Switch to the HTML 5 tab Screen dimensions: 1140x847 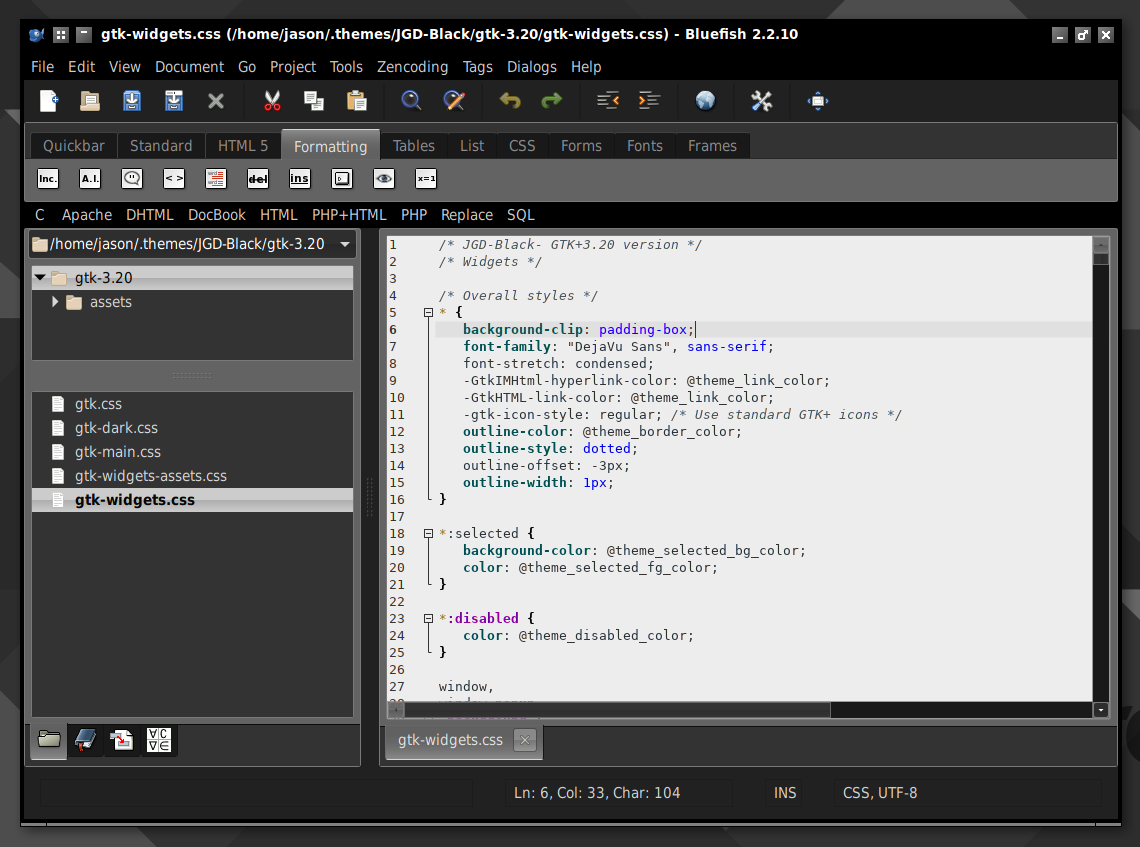point(243,145)
